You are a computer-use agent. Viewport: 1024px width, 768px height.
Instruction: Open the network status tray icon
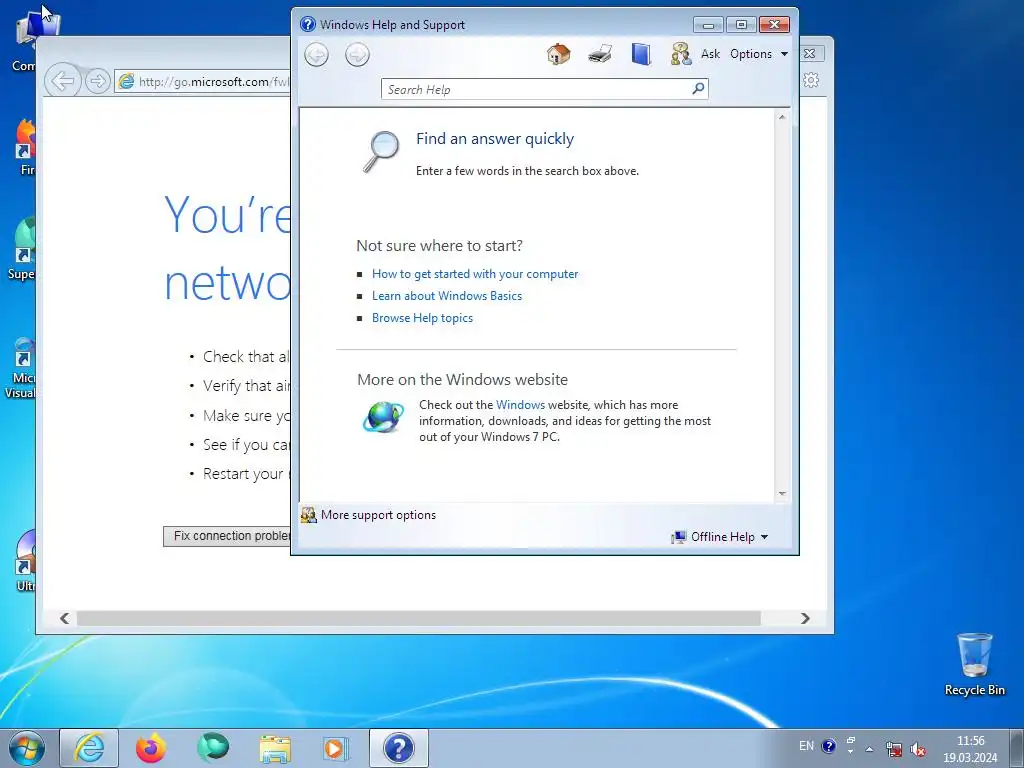(x=894, y=749)
